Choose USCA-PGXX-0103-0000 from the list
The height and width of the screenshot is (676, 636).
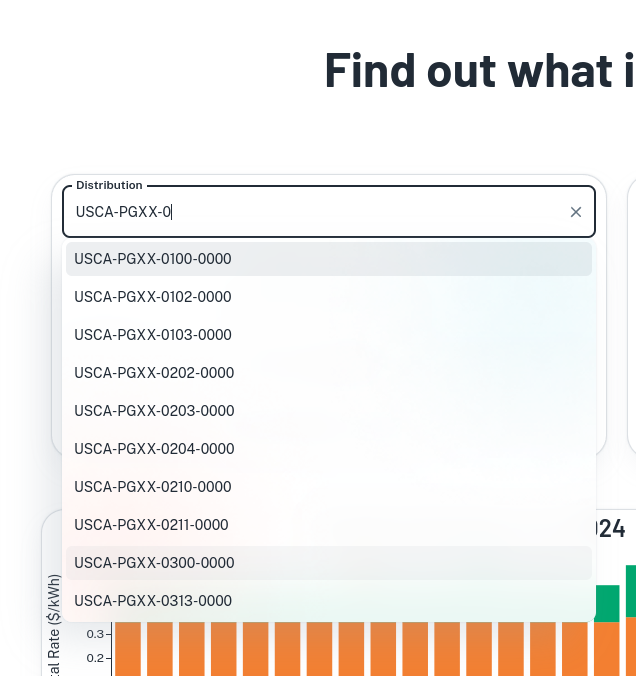click(x=329, y=335)
